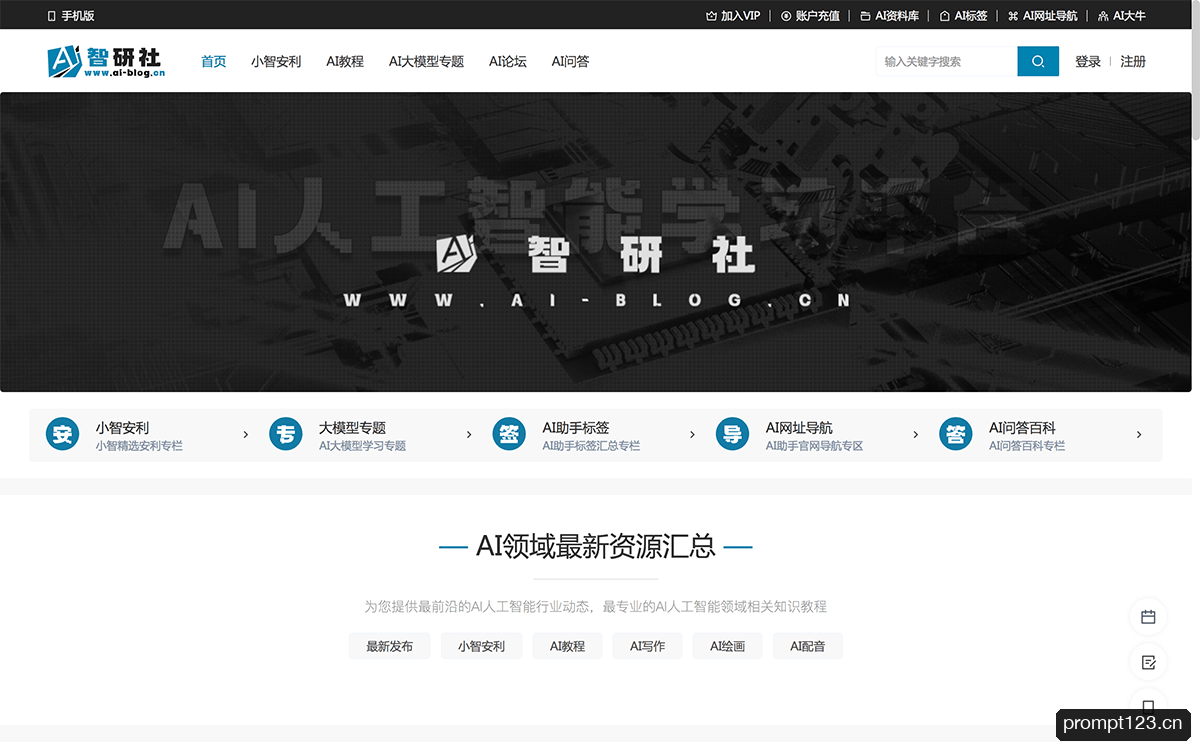Viewport: 1200px width, 750px height.
Task: Click the 导 round icon for AI网址导航
Action: point(732,434)
